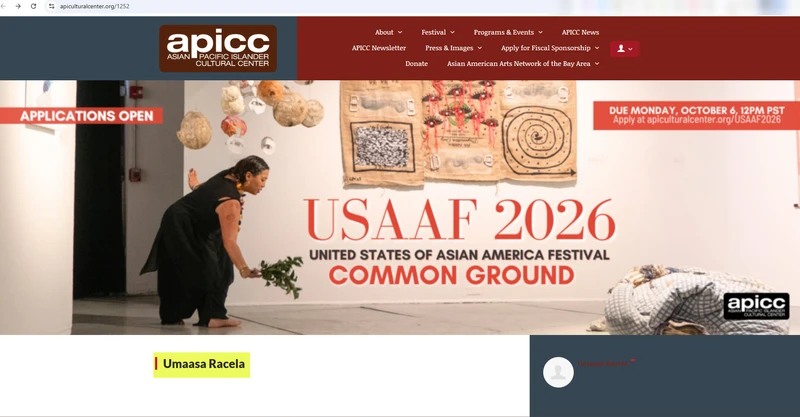Click the USAAF 2026 festival banner

pyautogui.click(x=400, y=207)
